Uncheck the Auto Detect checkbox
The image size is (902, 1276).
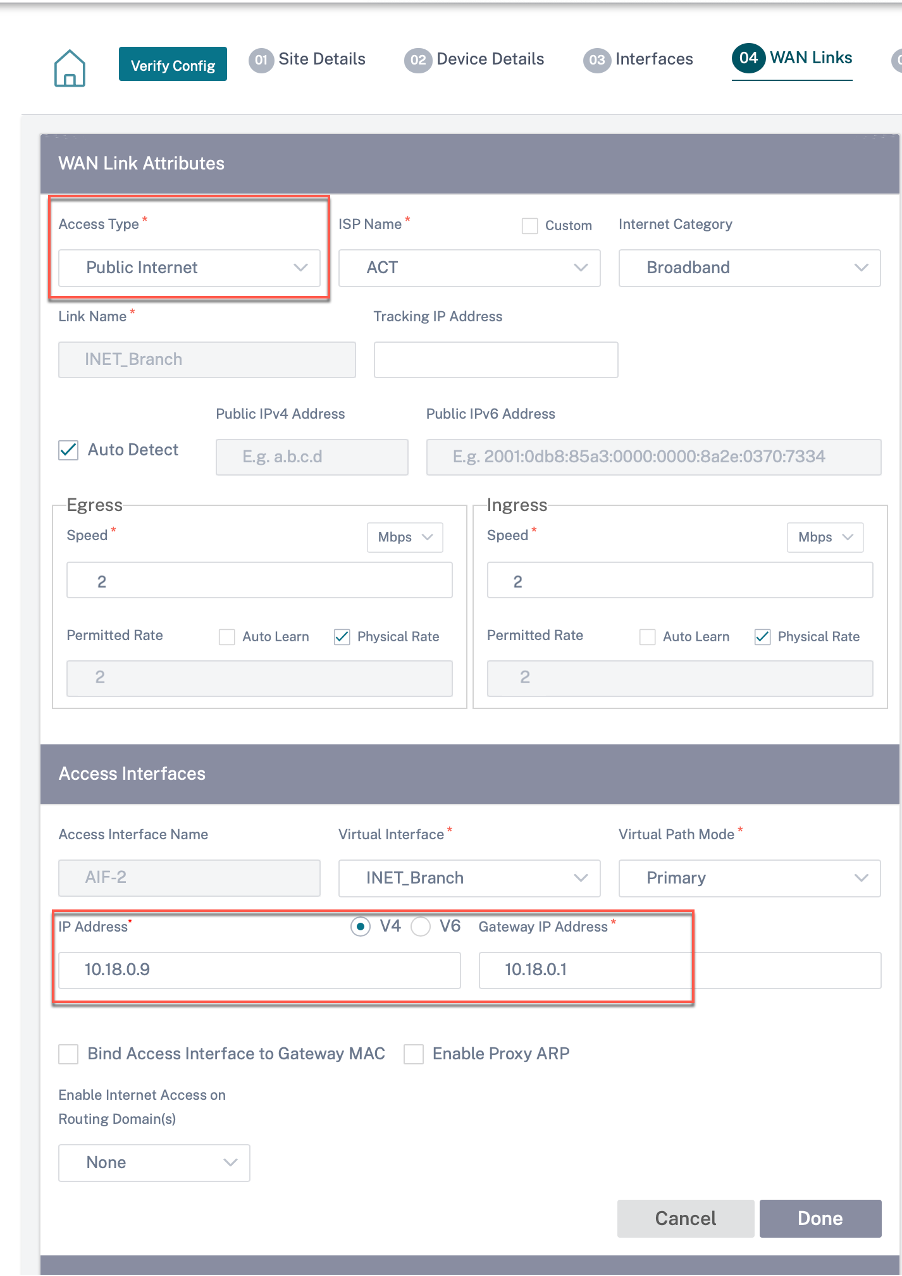68,450
